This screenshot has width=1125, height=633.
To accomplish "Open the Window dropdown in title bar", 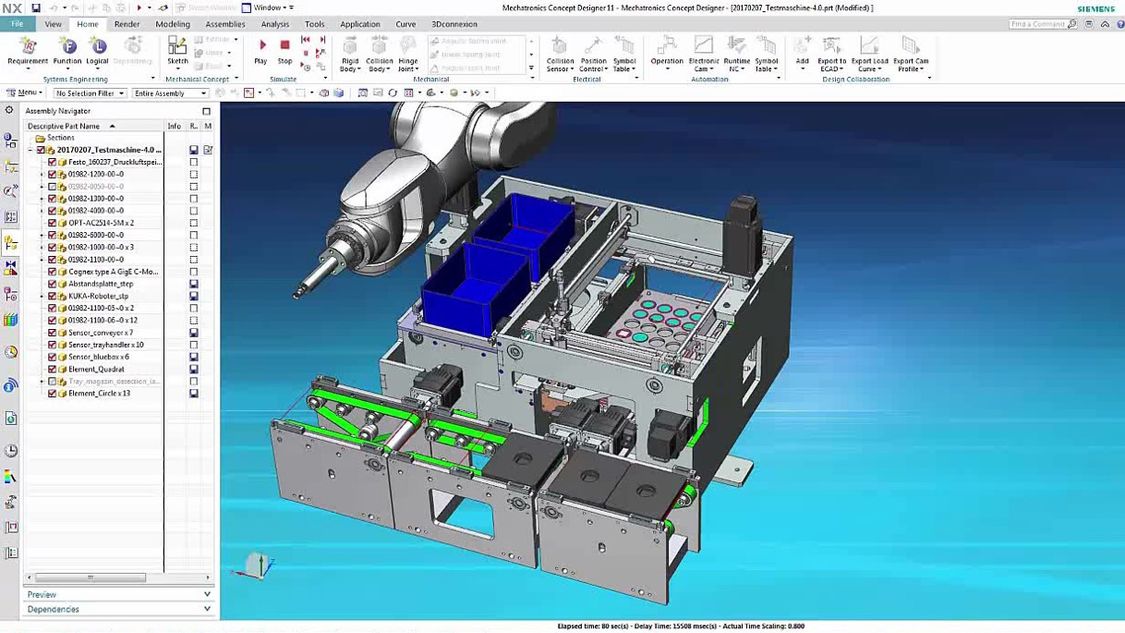I will (268, 8).
